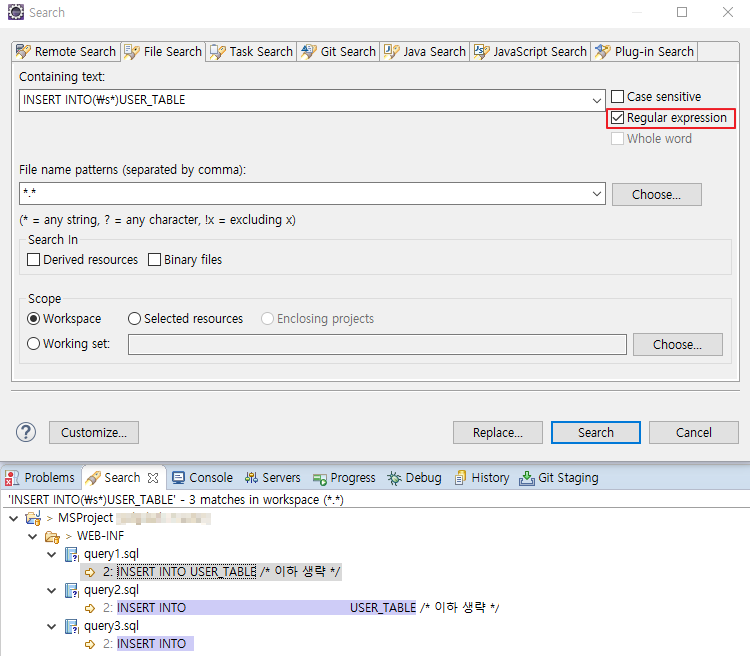Switch to the Task Search tab

tap(252, 51)
